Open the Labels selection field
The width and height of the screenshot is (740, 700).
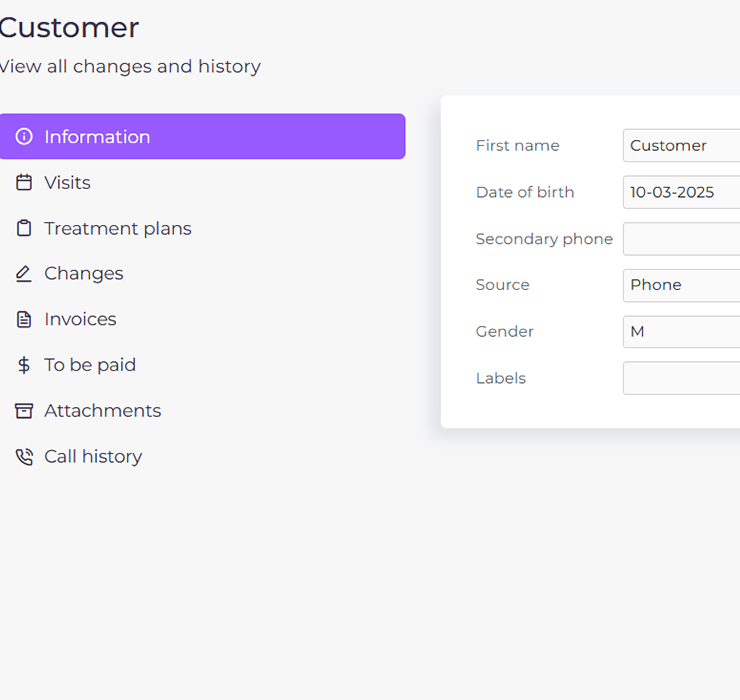(681, 378)
